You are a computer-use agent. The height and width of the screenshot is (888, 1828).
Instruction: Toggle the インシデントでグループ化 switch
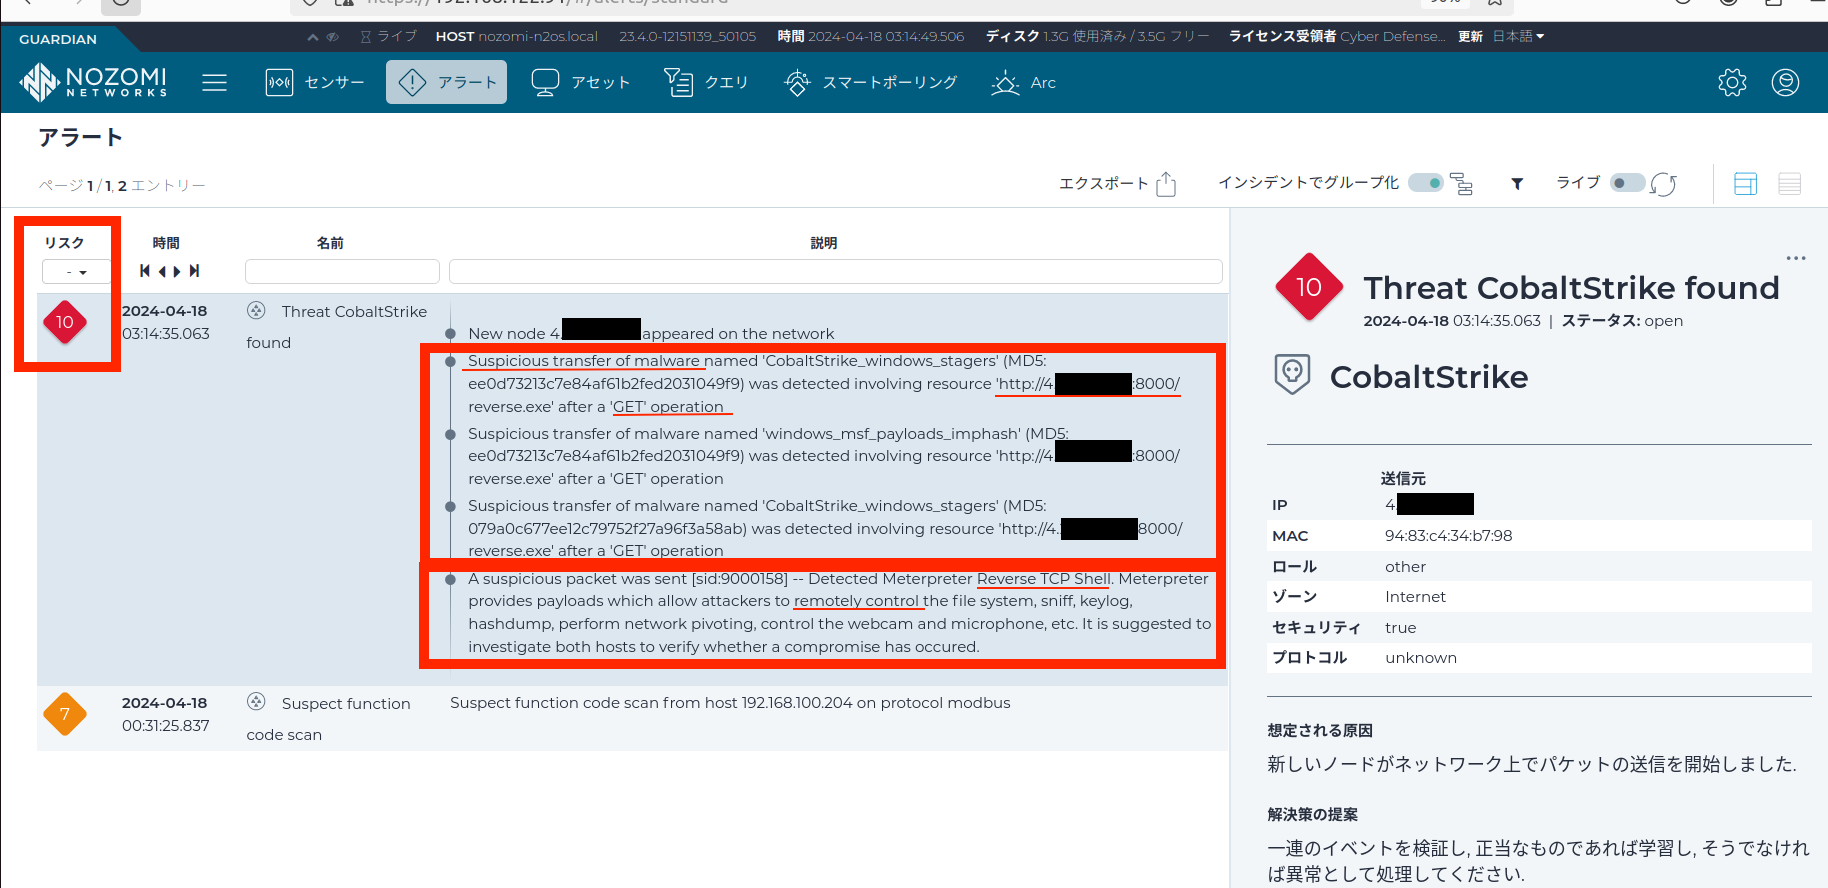coord(1425,183)
